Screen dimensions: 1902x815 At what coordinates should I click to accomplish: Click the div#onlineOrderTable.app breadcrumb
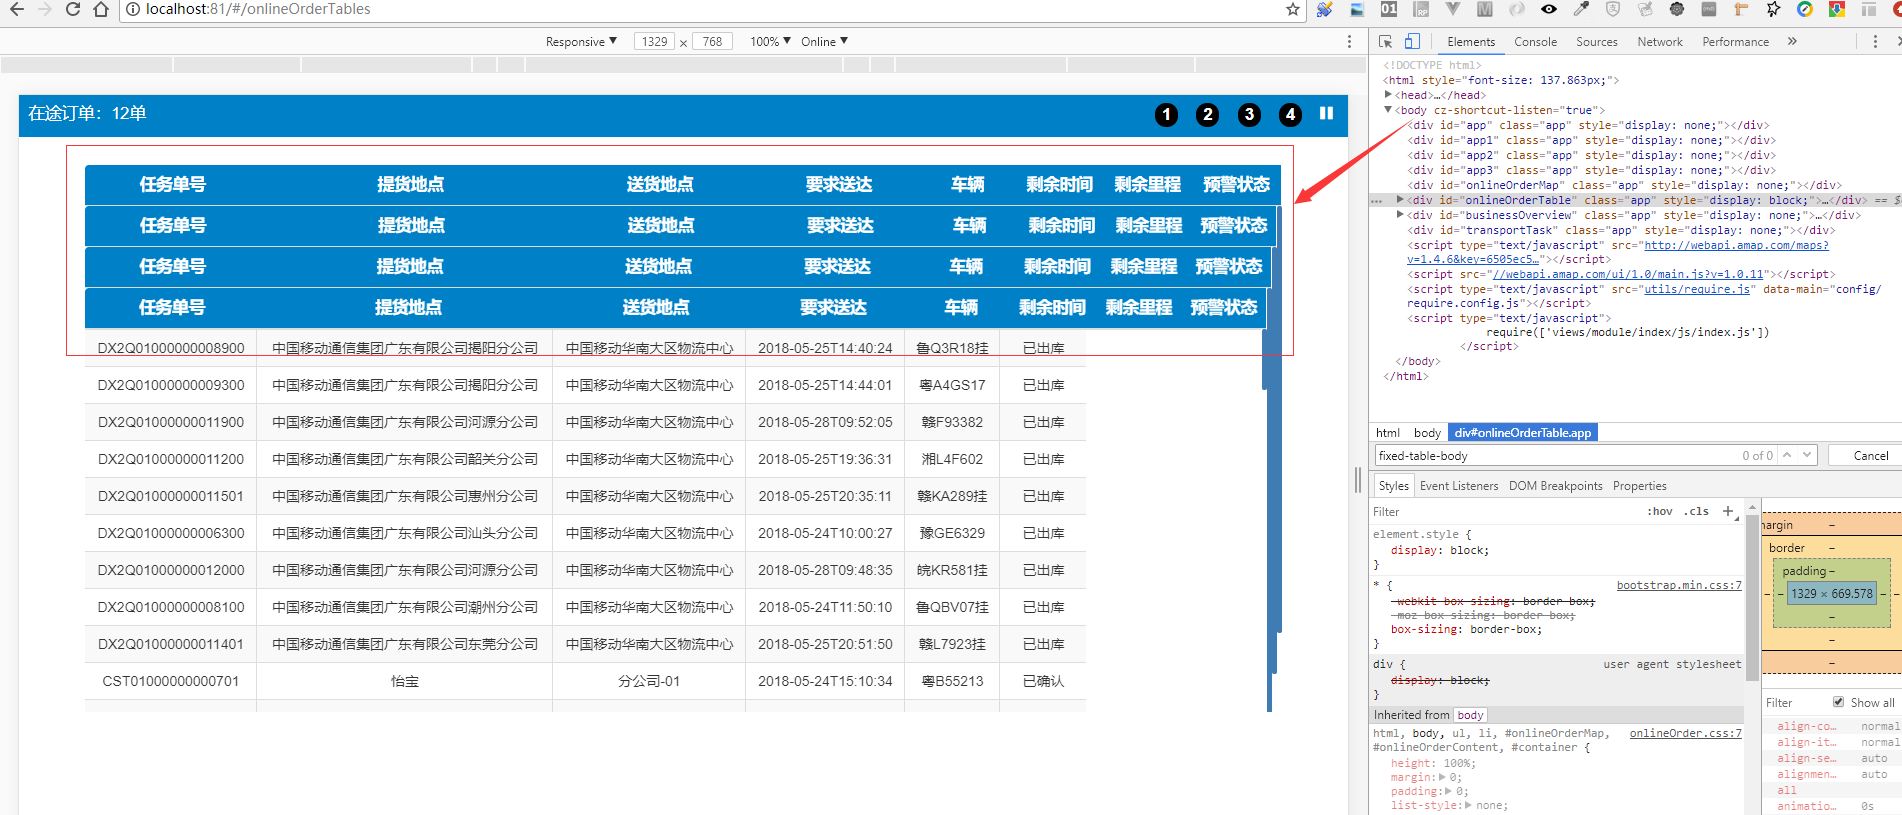pos(1522,433)
